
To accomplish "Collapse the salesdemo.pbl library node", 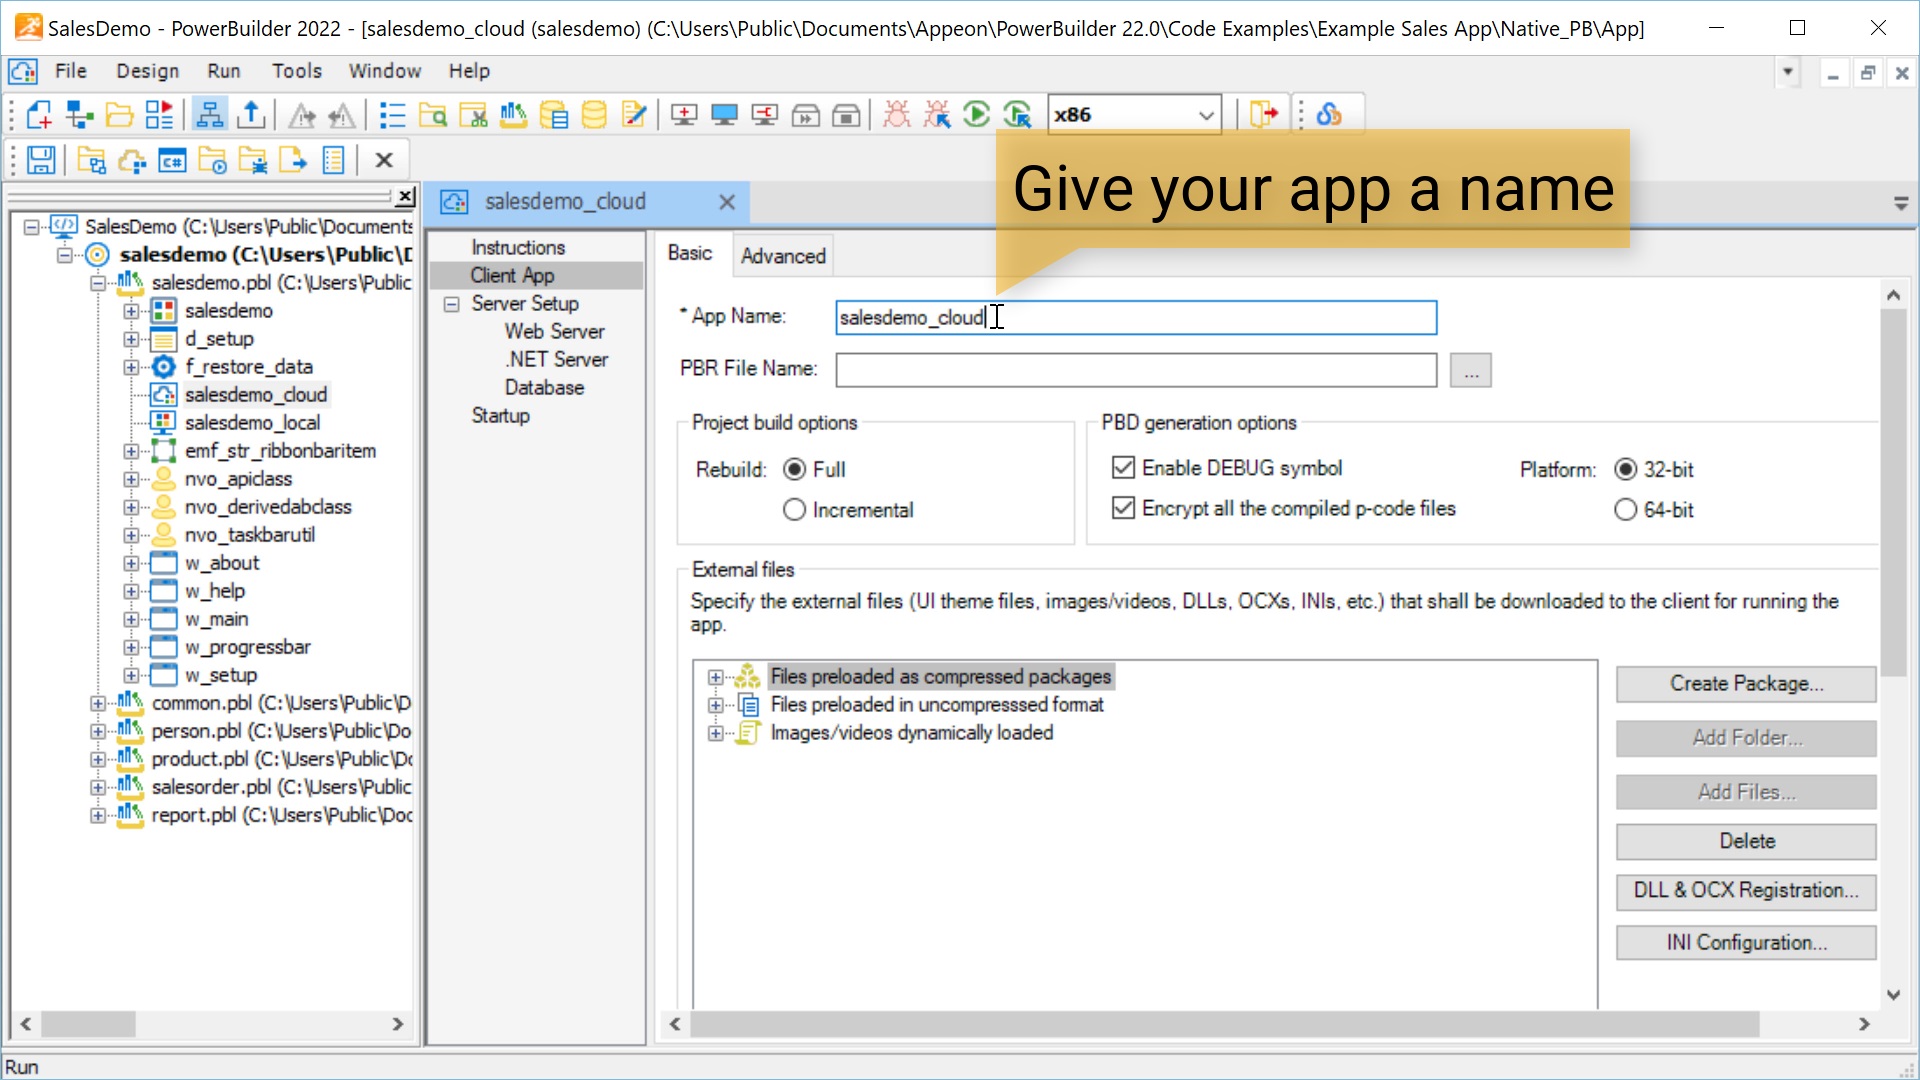I will [98, 283].
